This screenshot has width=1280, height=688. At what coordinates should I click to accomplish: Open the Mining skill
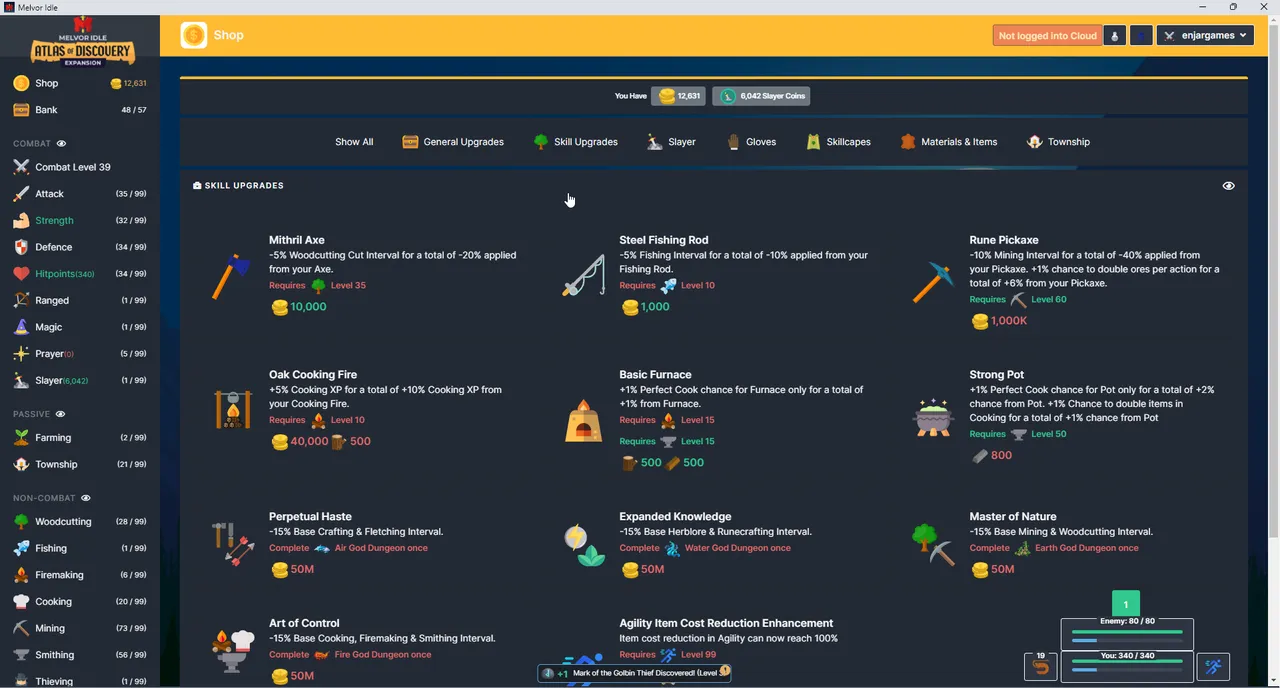coord(80,628)
